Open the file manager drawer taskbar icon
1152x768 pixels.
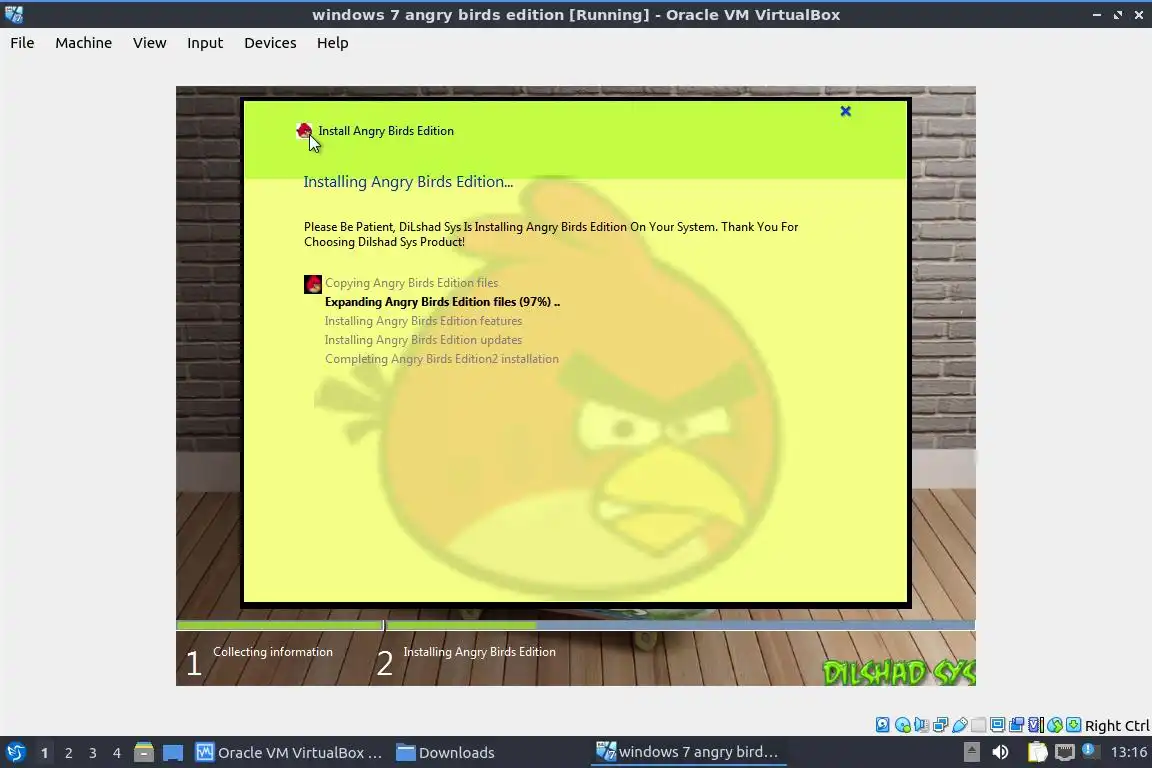[x=144, y=753]
